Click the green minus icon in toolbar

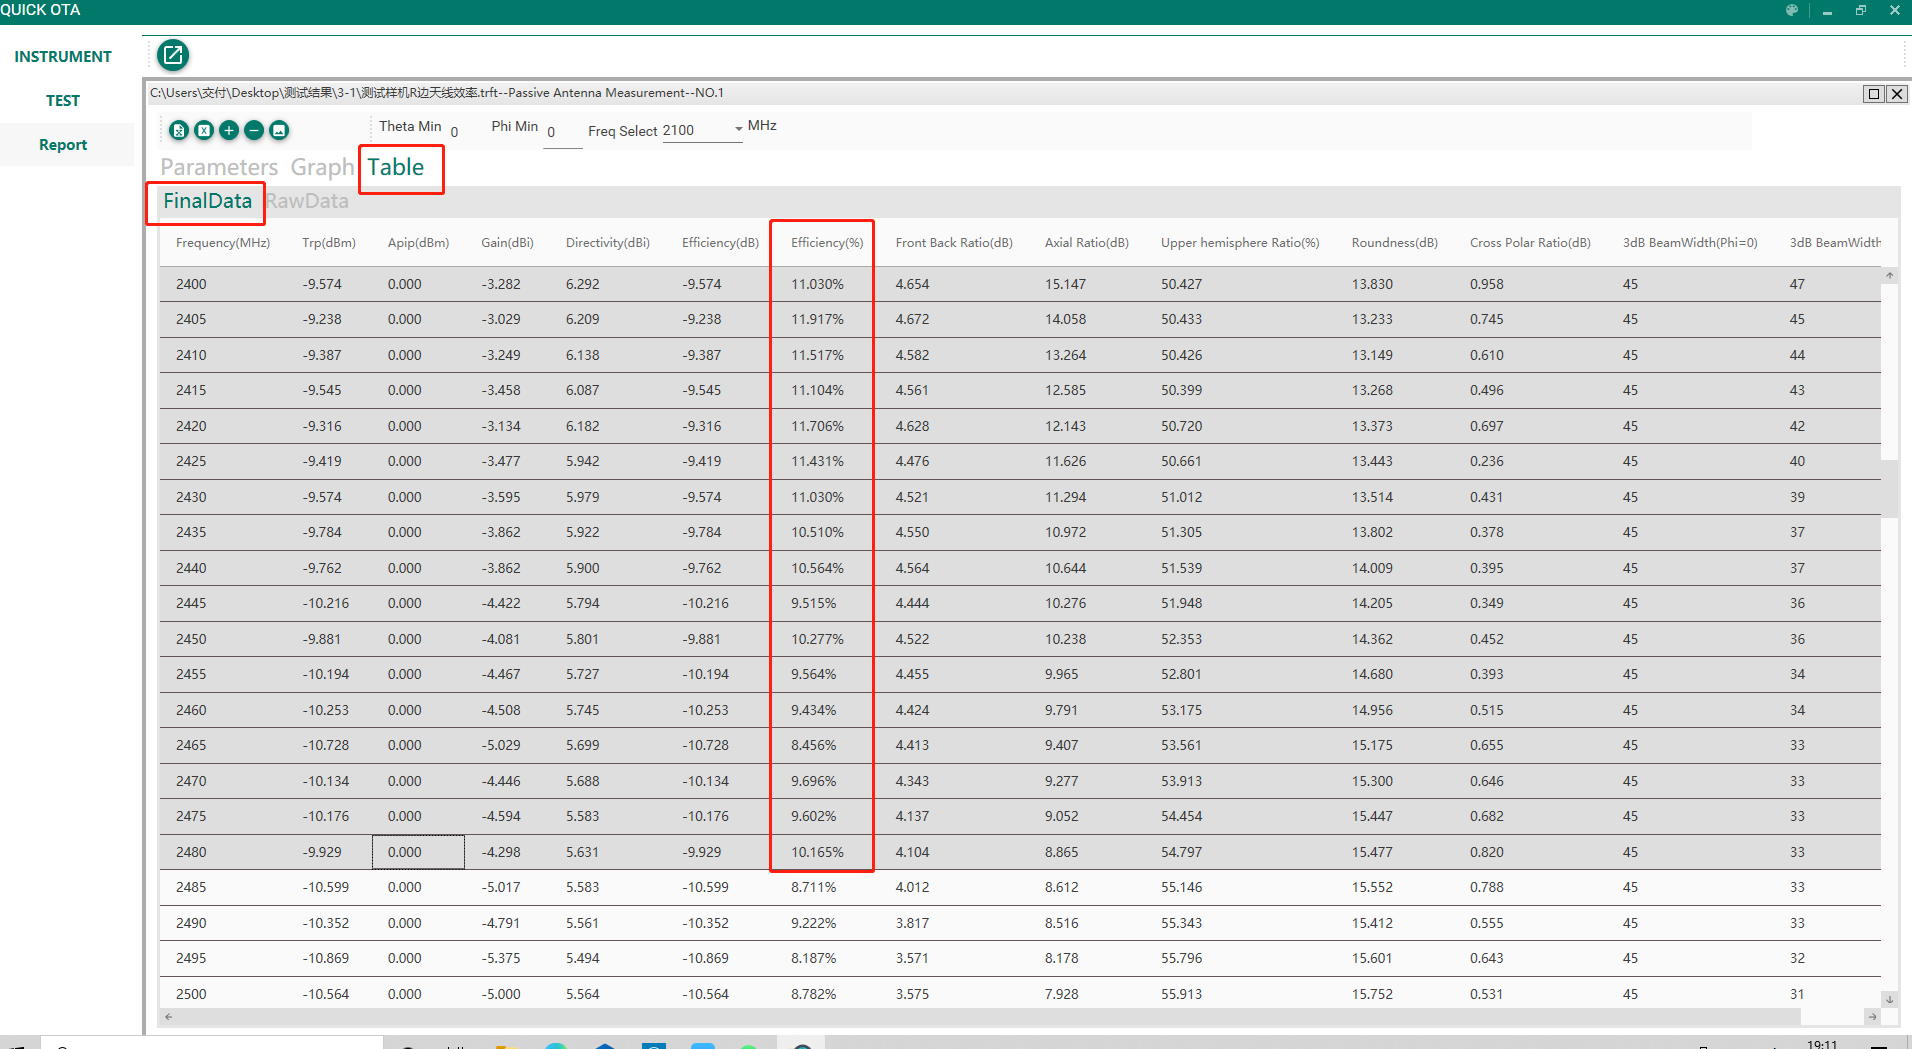click(254, 130)
